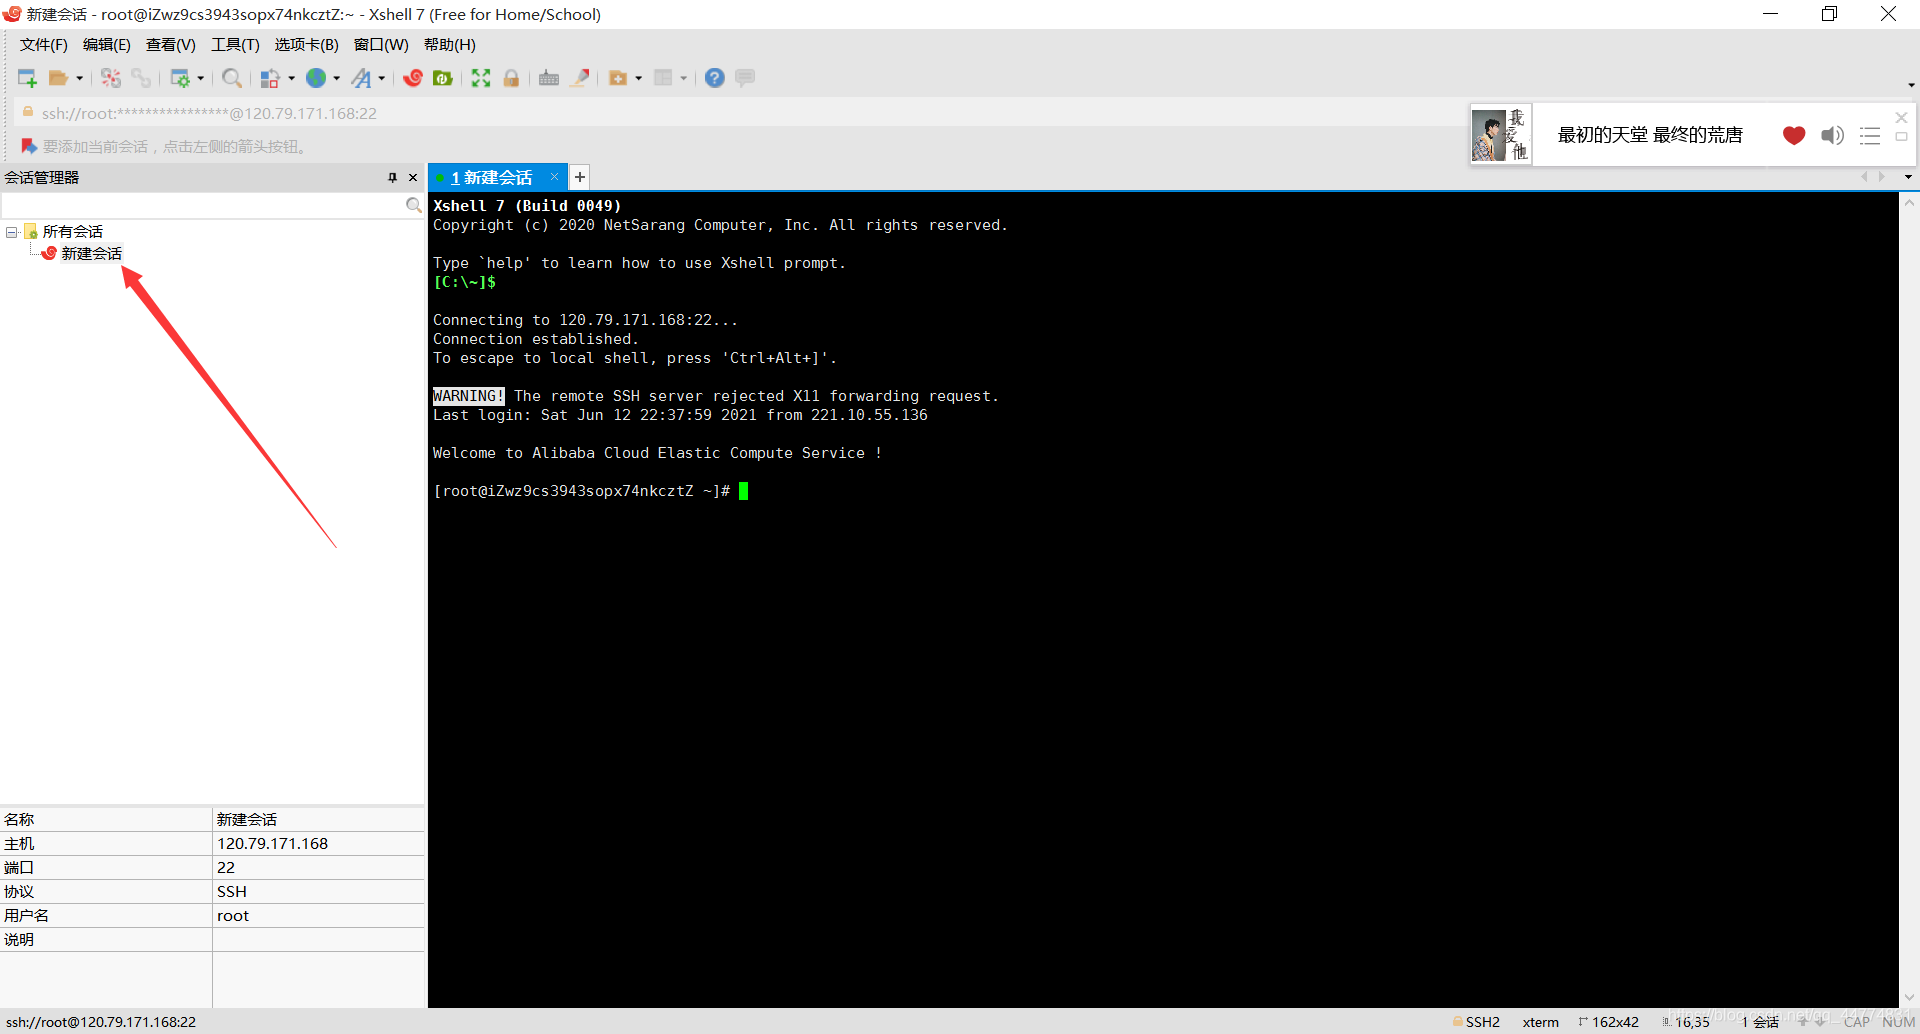Click the folder with plus toolbar icon
The image size is (1920, 1034).
pos(618,78)
